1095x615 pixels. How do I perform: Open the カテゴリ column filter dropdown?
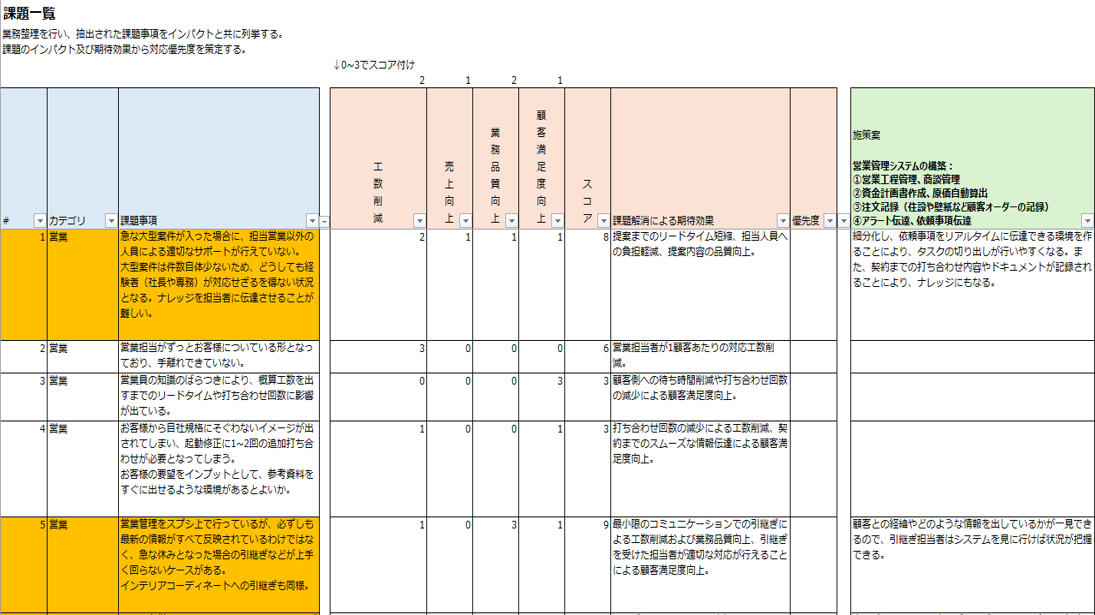pyautogui.click(x=111, y=221)
